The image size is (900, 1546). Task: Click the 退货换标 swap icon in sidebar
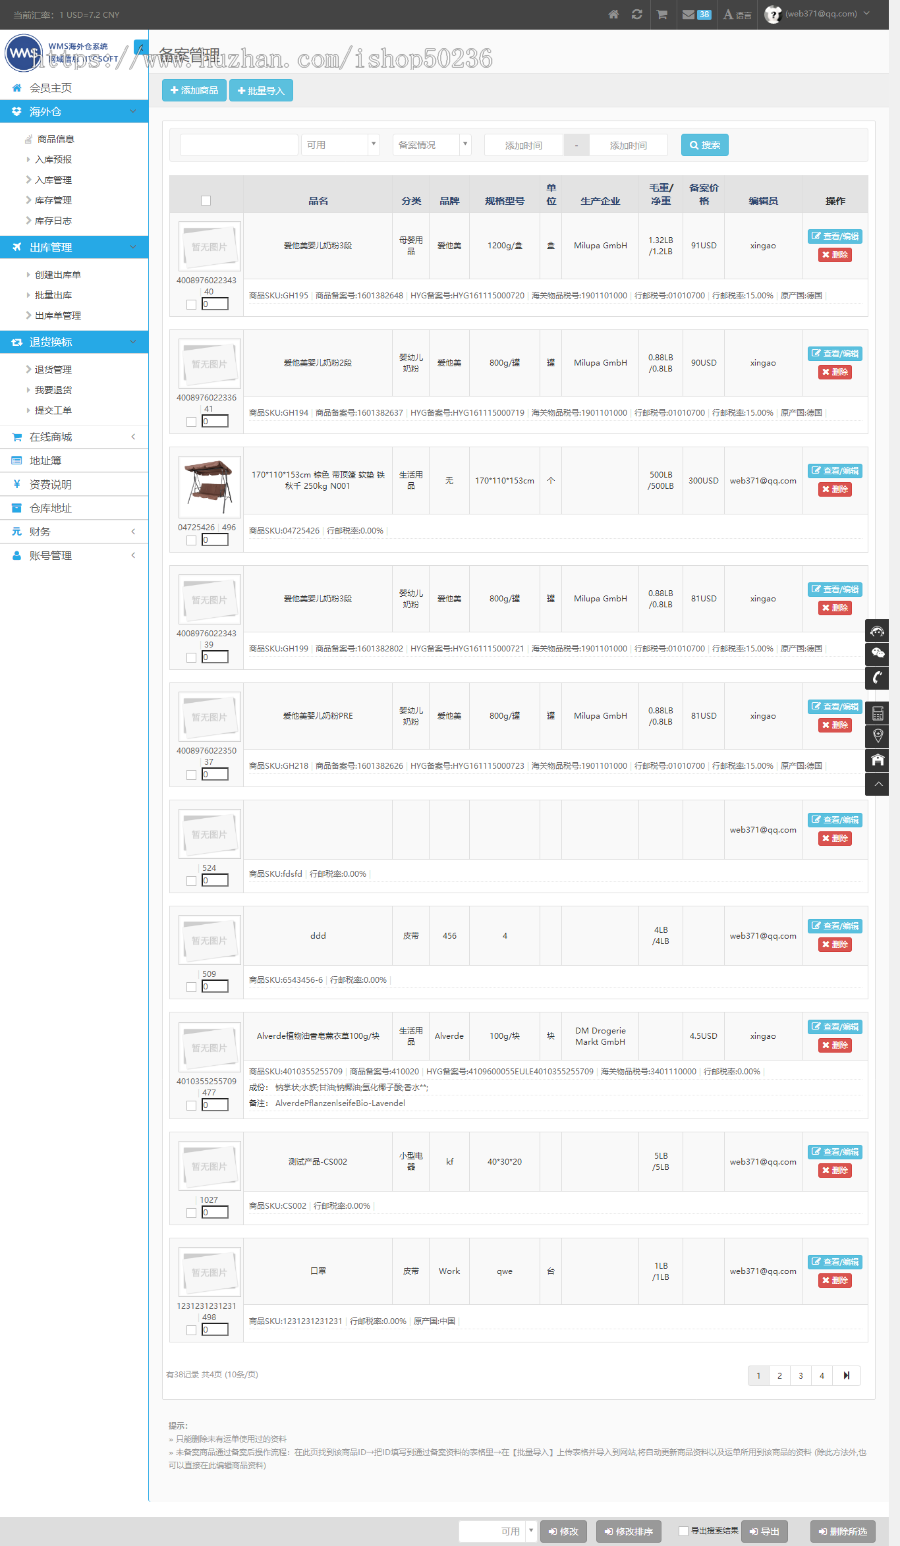(17, 342)
